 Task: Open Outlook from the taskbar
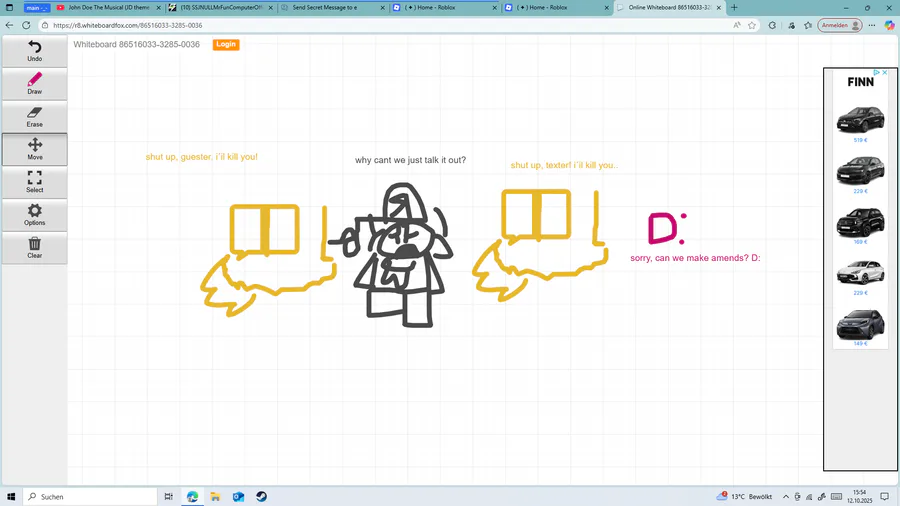(x=238, y=496)
